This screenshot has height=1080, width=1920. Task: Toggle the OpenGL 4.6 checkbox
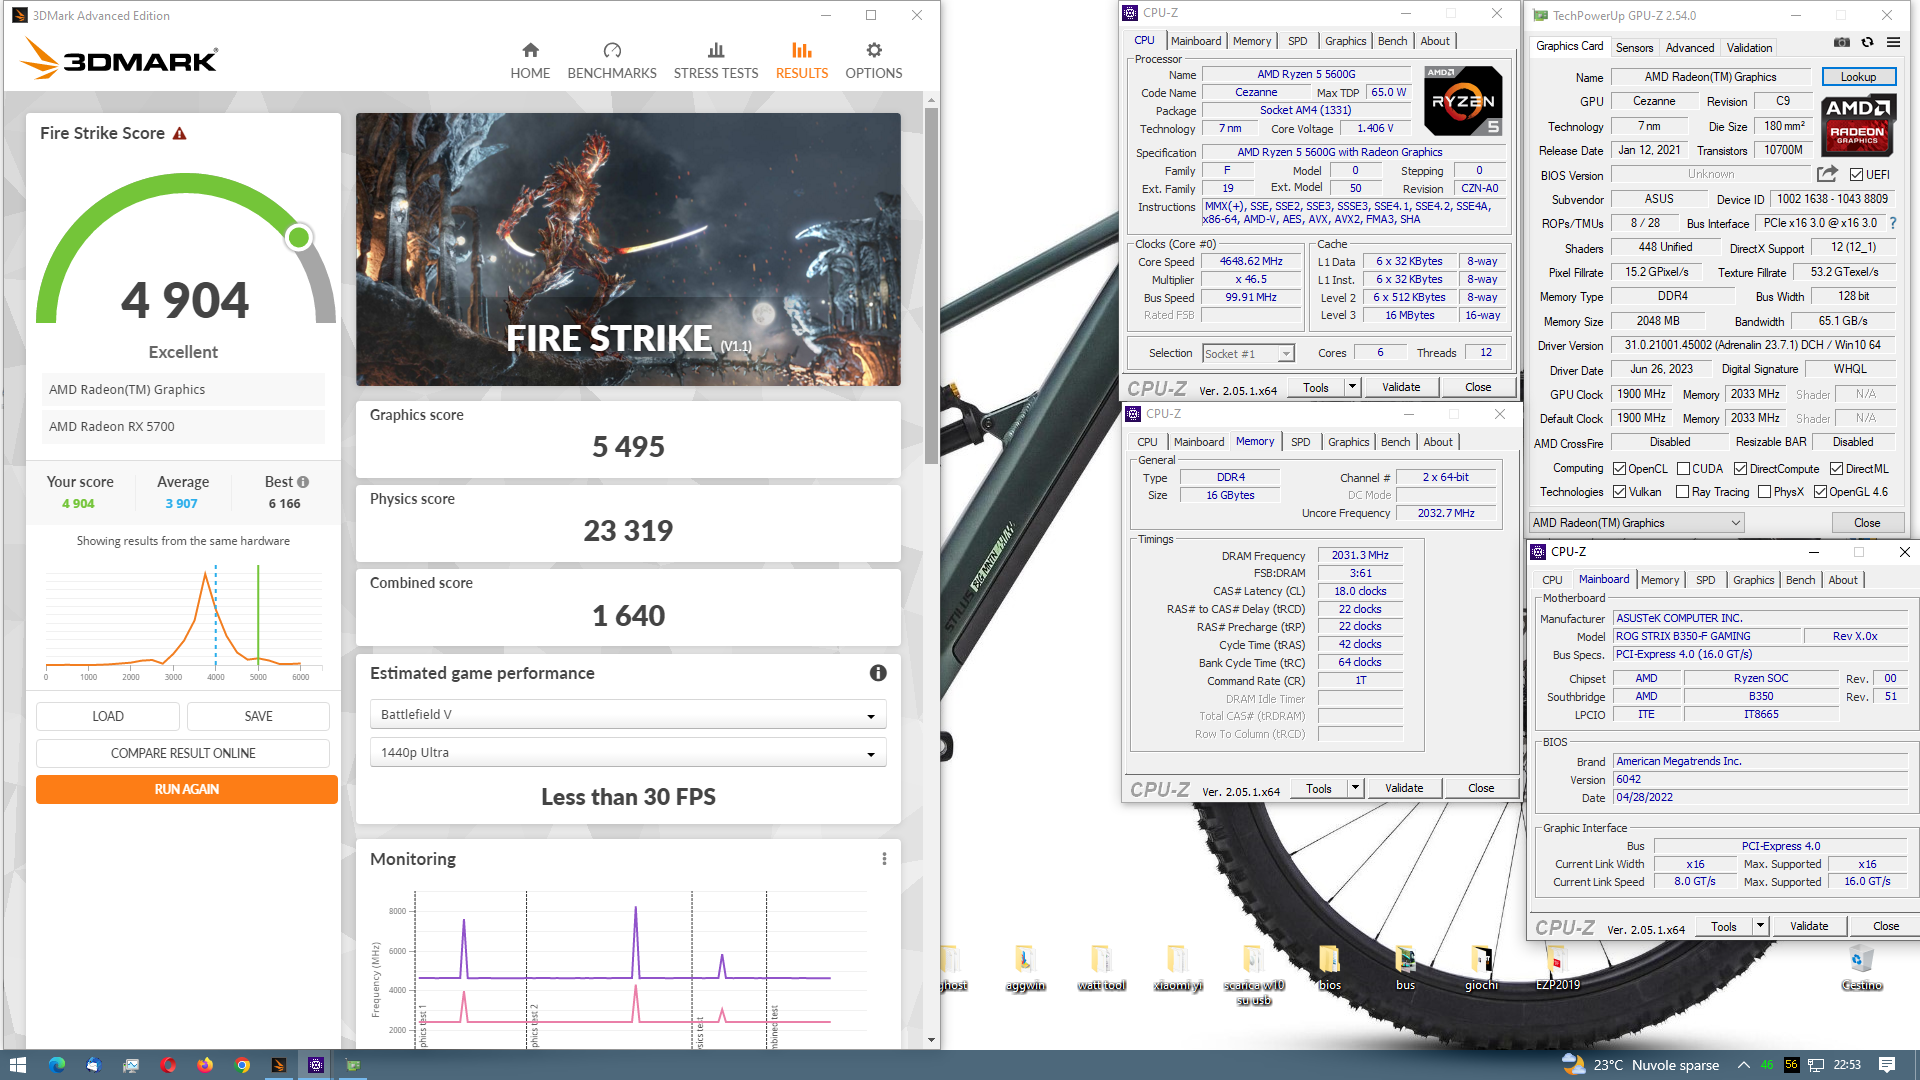point(1821,492)
